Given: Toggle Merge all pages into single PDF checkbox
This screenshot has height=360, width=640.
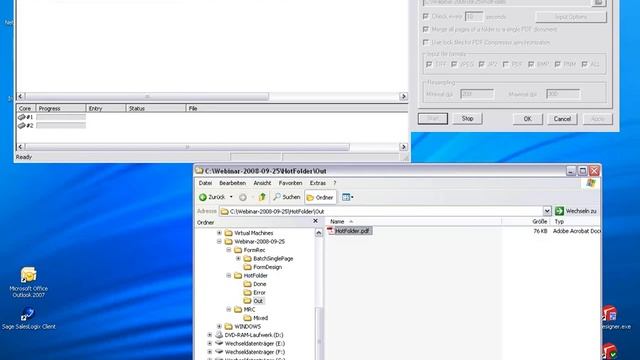Looking at the screenshot, I should click(x=426, y=29).
